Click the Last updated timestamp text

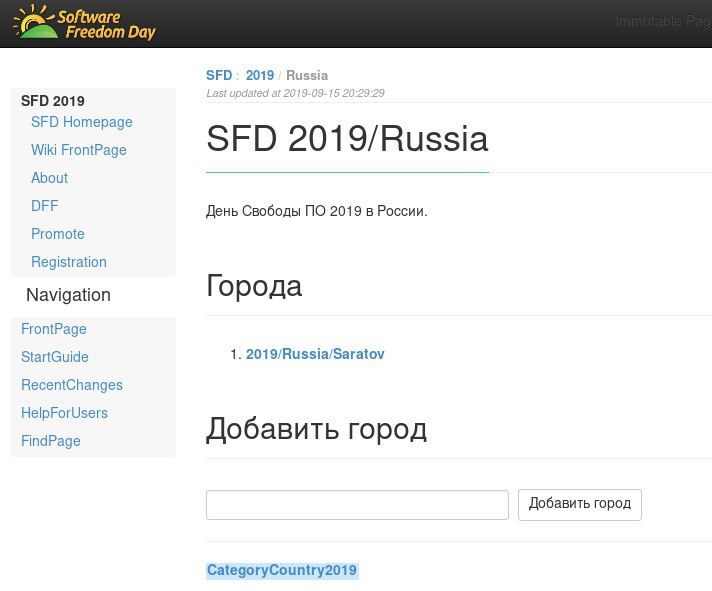295,94
